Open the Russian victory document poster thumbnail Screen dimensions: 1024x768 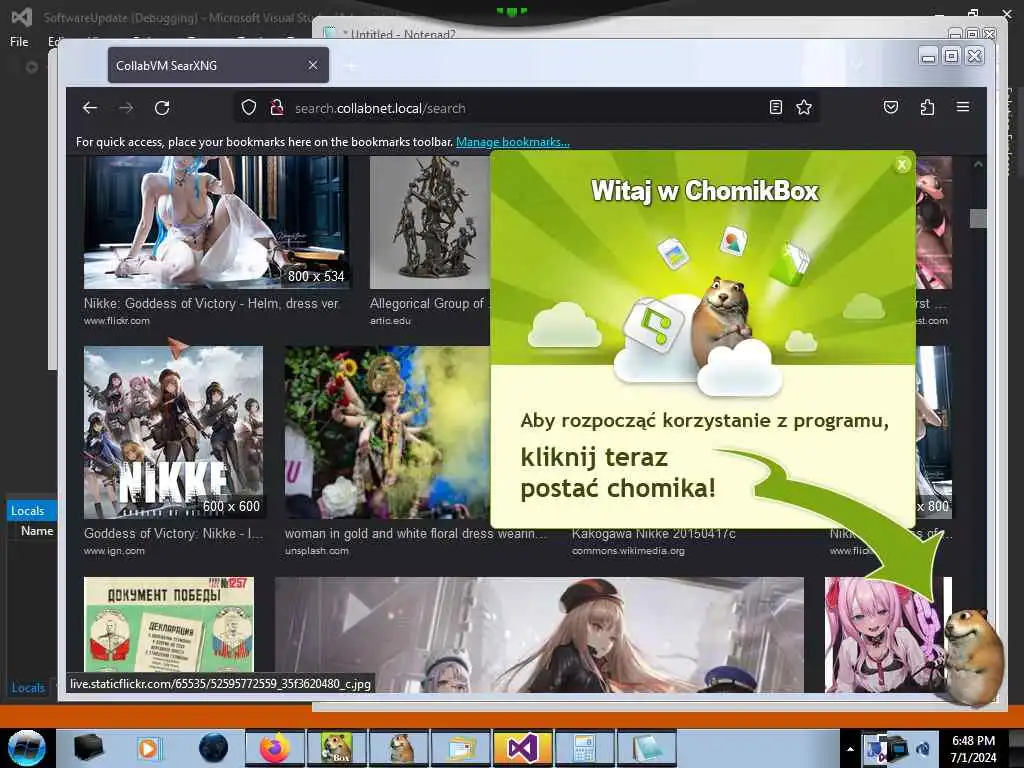click(168, 625)
